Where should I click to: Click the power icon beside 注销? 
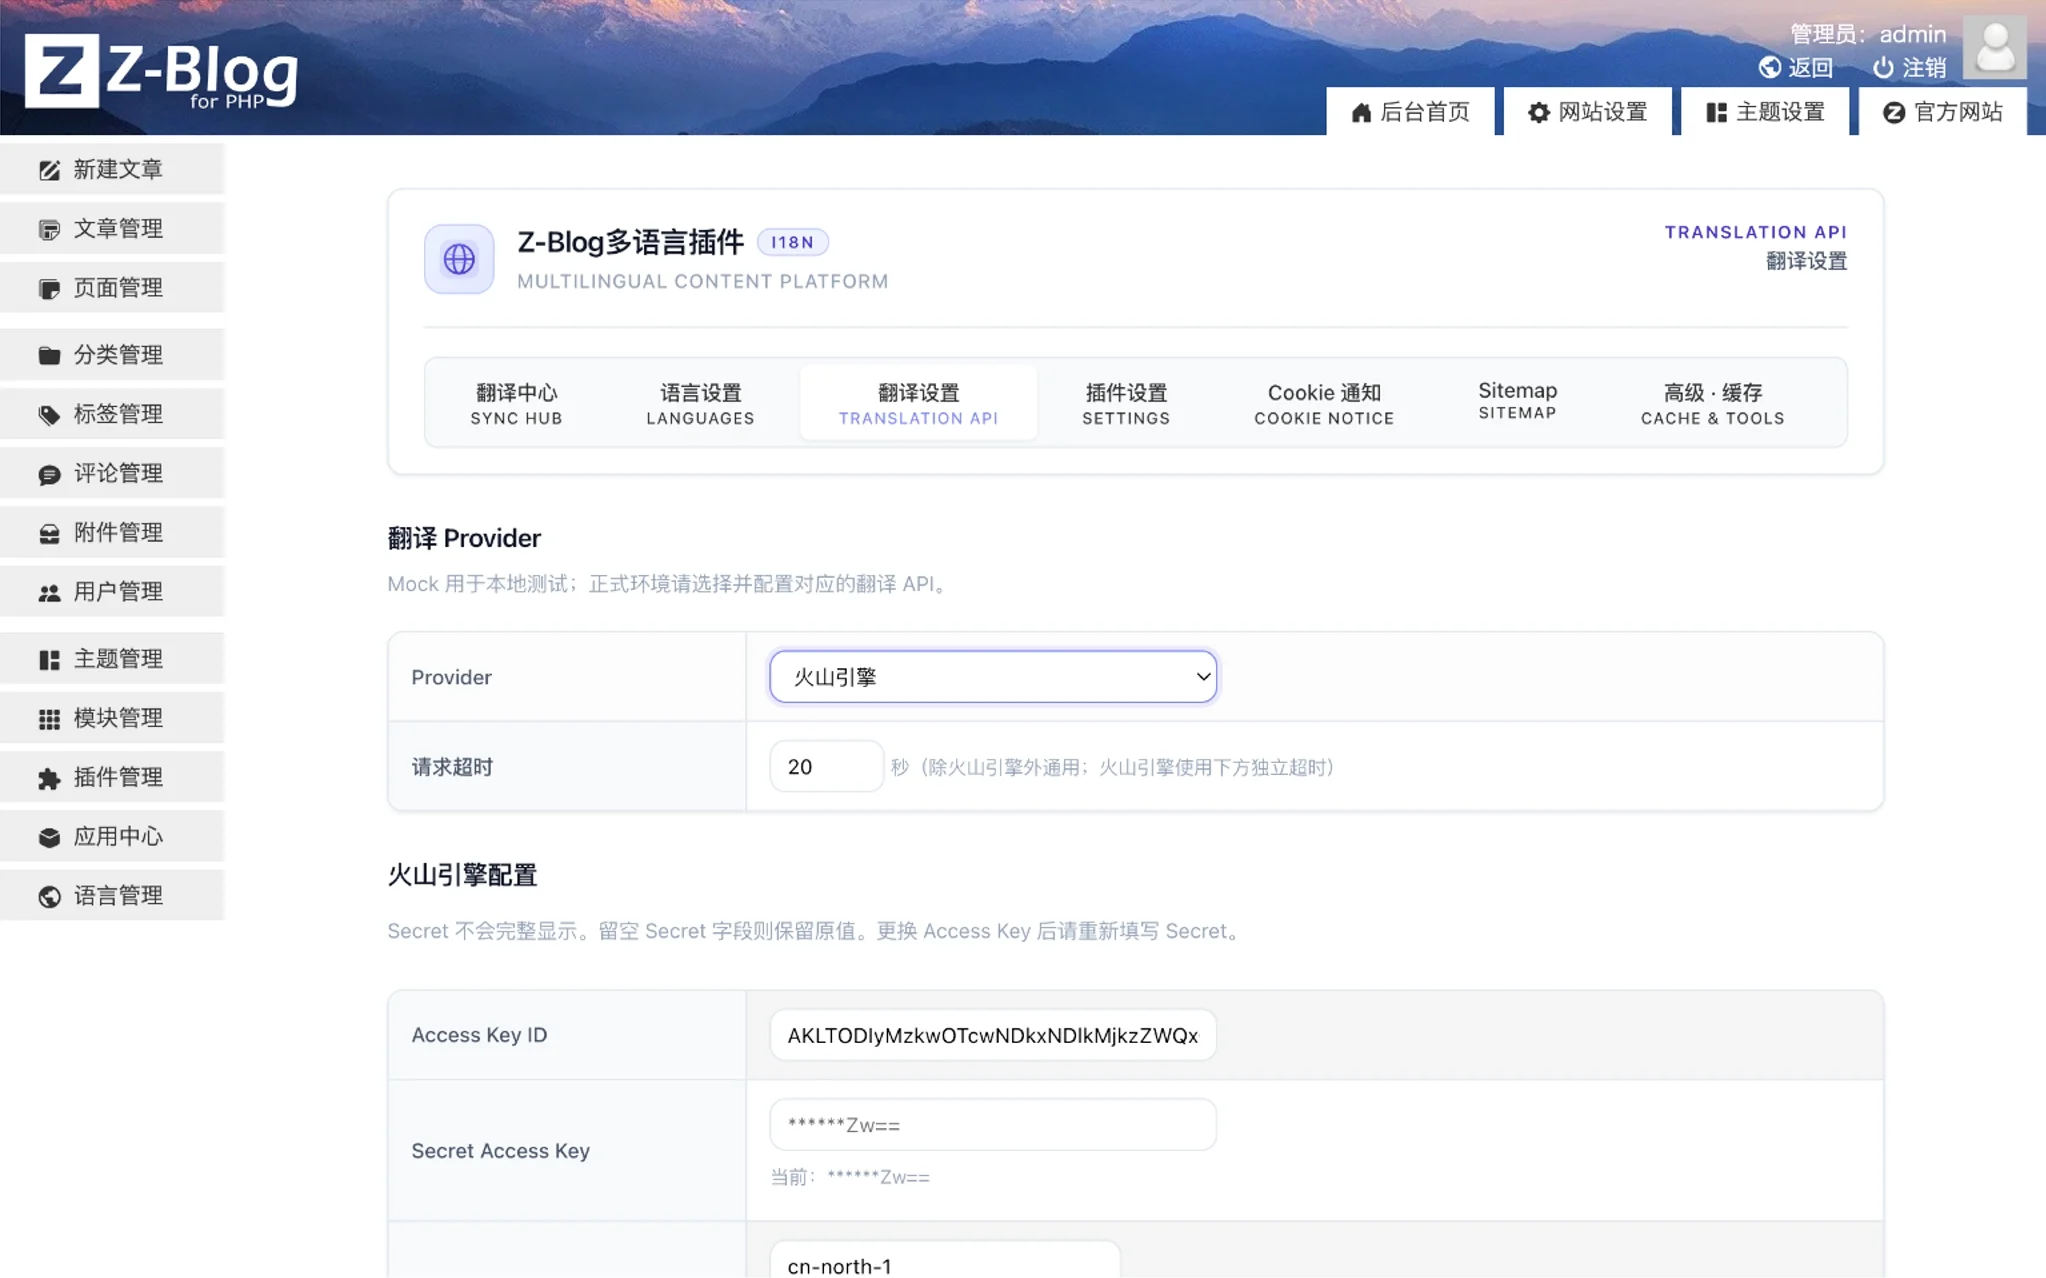tap(1883, 67)
